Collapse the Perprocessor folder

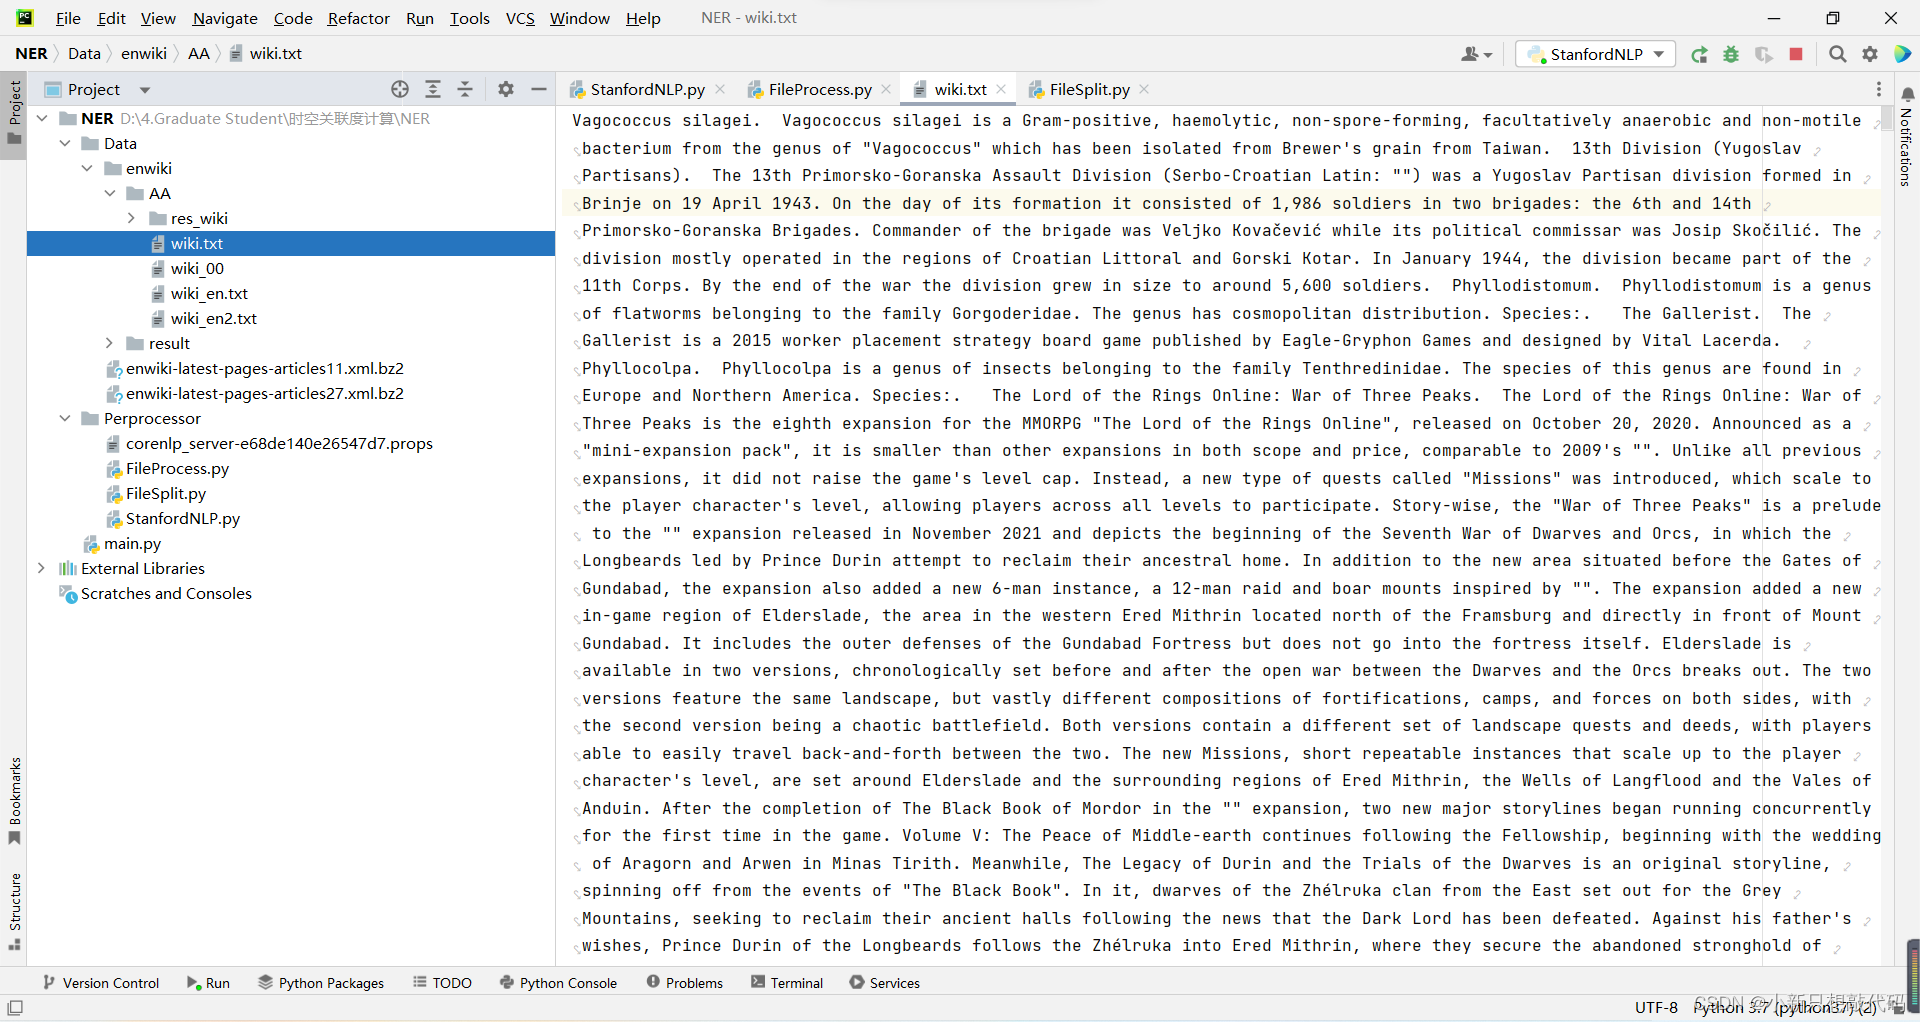[65, 418]
